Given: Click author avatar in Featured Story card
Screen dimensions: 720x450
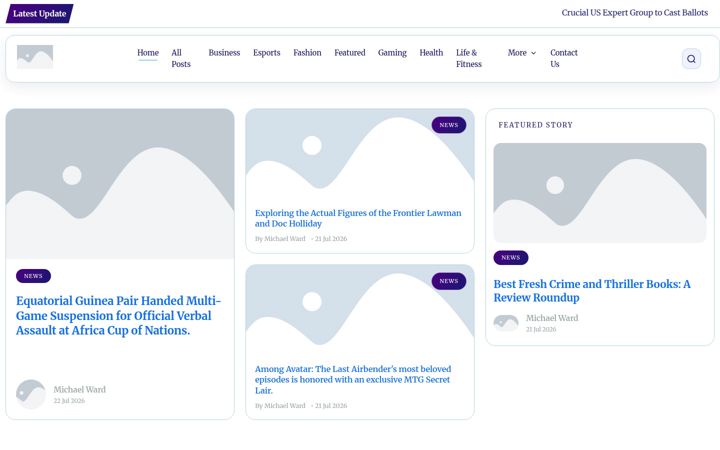Looking at the screenshot, I should click(x=506, y=323).
